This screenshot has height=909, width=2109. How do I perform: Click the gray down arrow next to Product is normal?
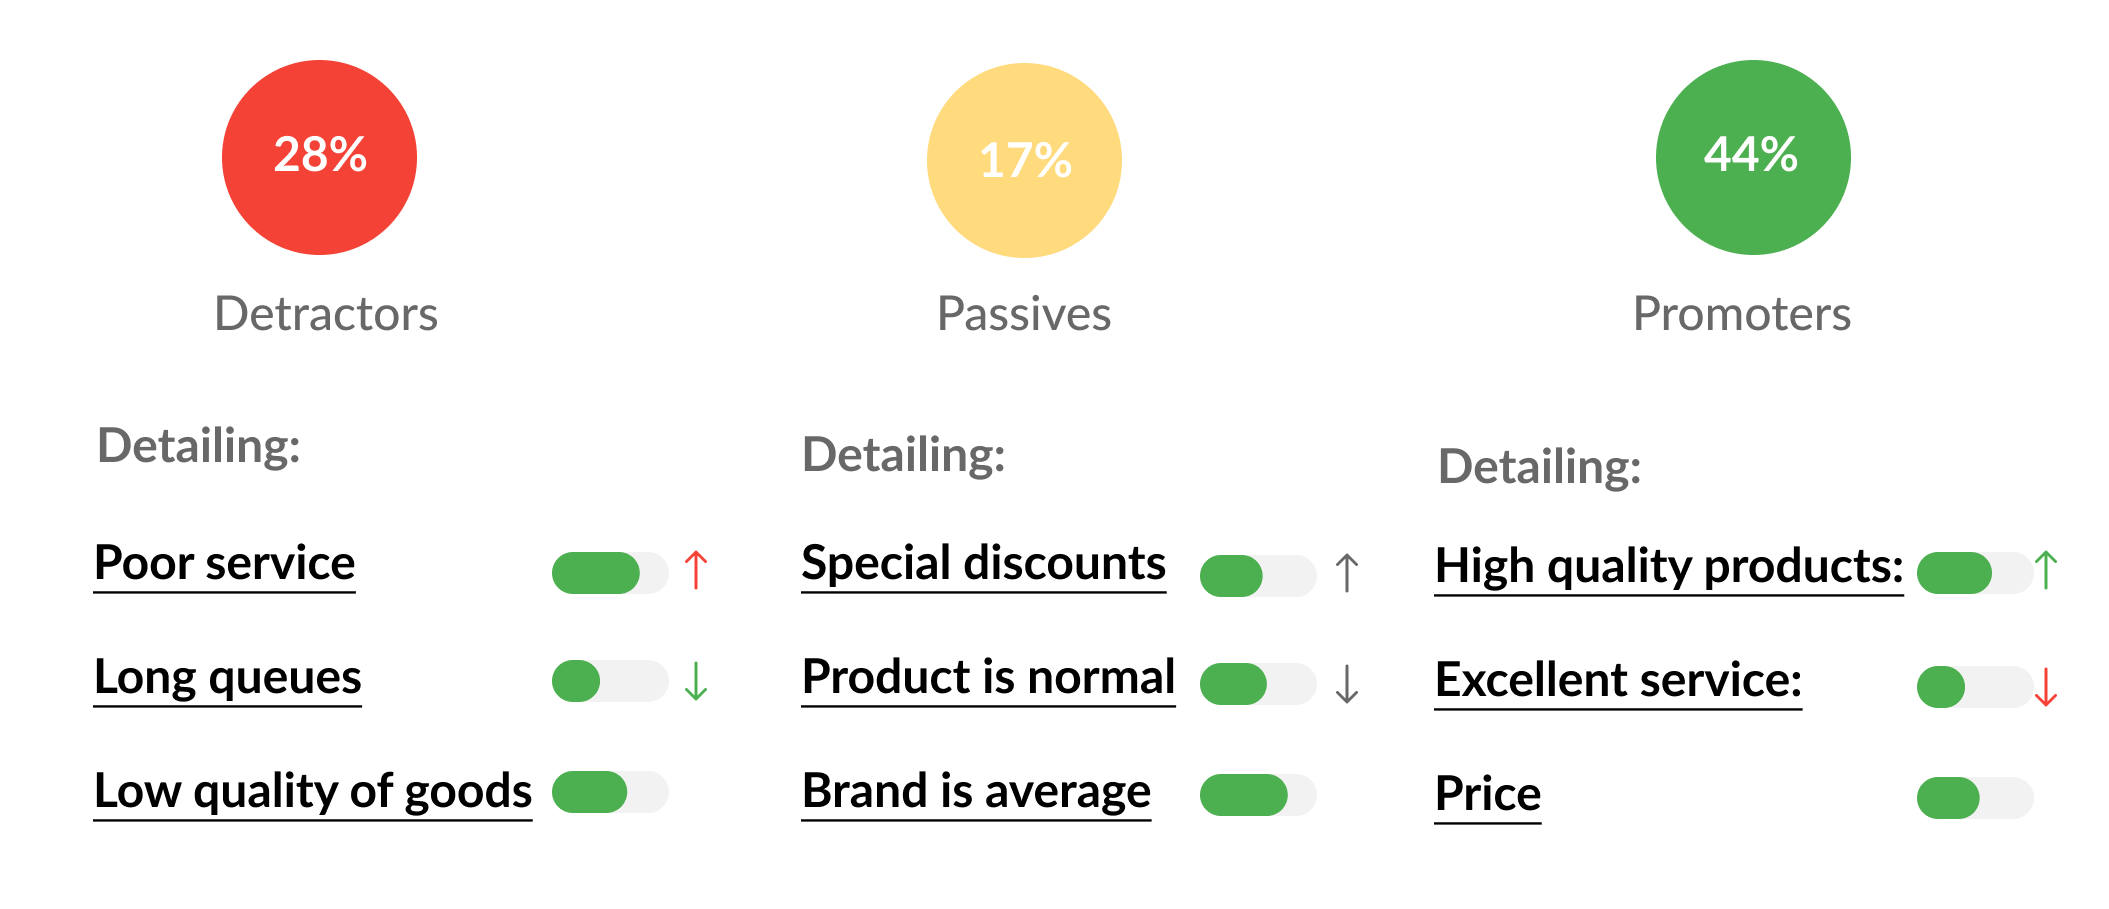(1347, 684)
